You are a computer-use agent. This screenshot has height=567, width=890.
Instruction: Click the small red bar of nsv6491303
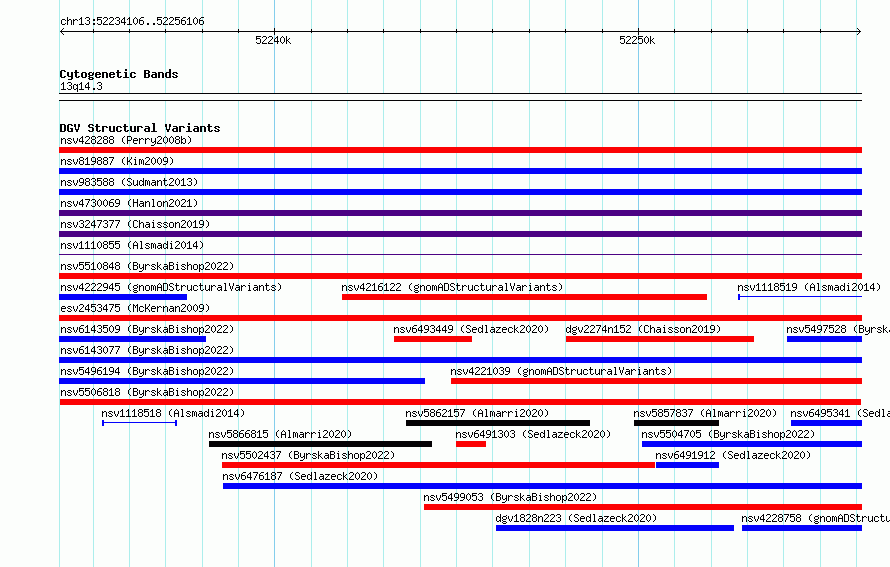(x=471, y=444)
